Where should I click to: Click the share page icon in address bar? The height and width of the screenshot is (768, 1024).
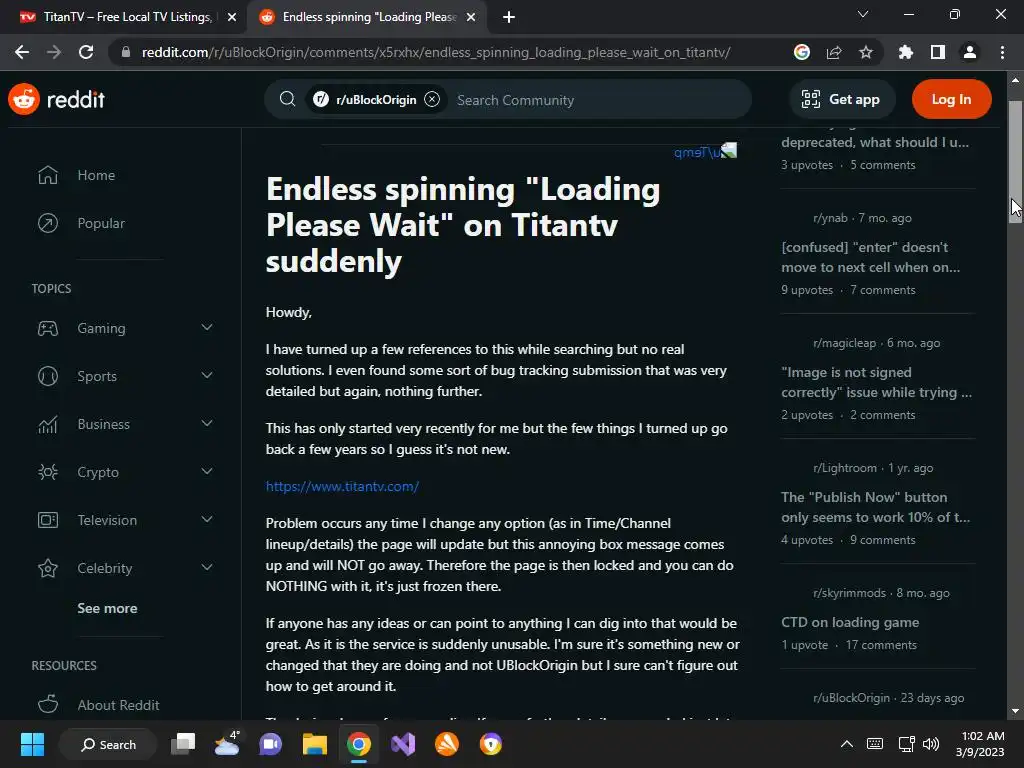pos(834,52)
